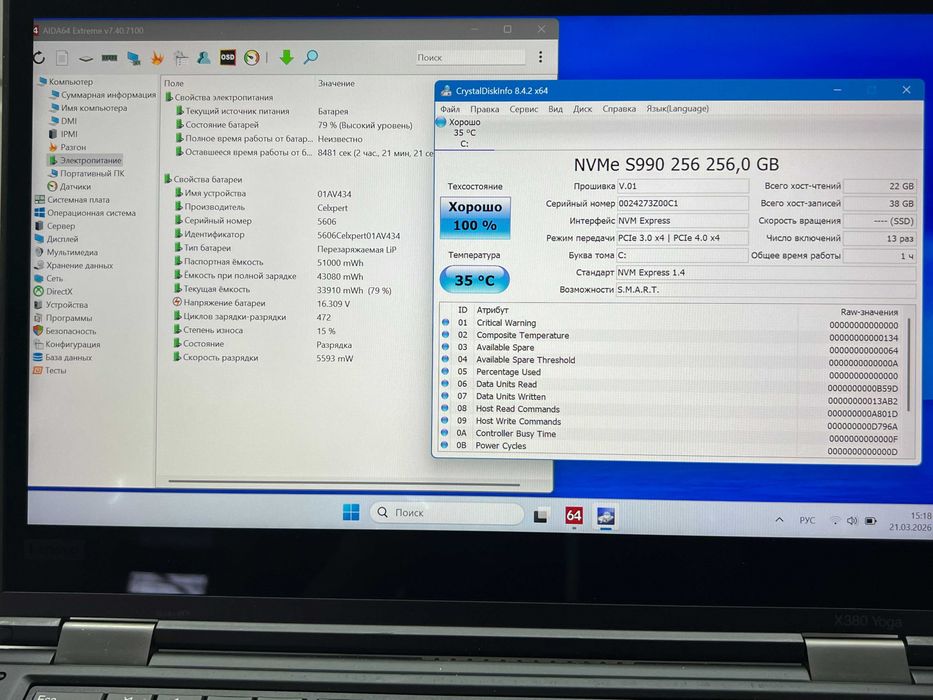
Task: Open Файл menu in CrystalDiskInfo
Action: (450, 109)
